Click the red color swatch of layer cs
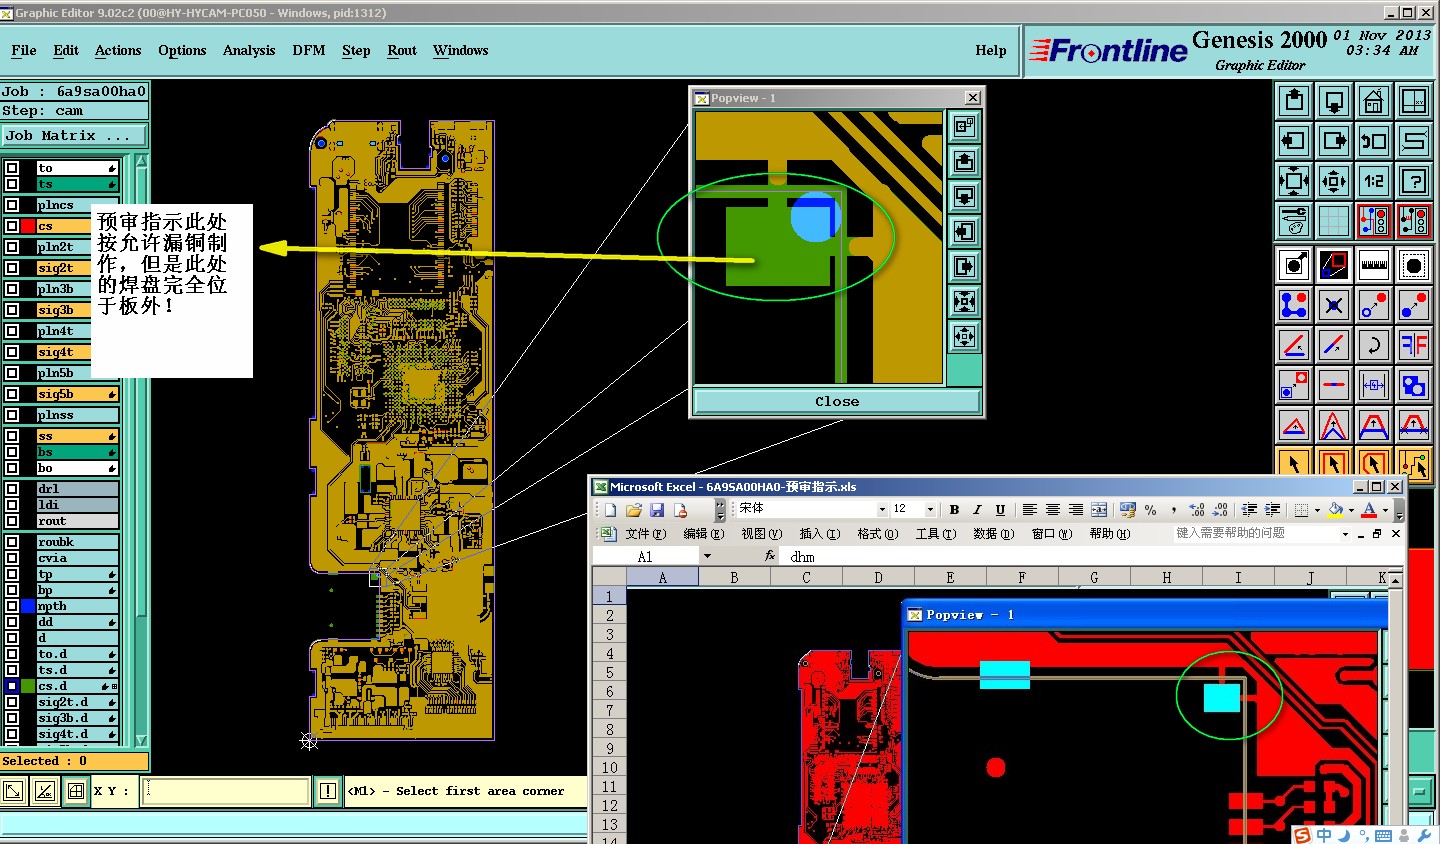The image size is (1440, 844). point(28,226)
